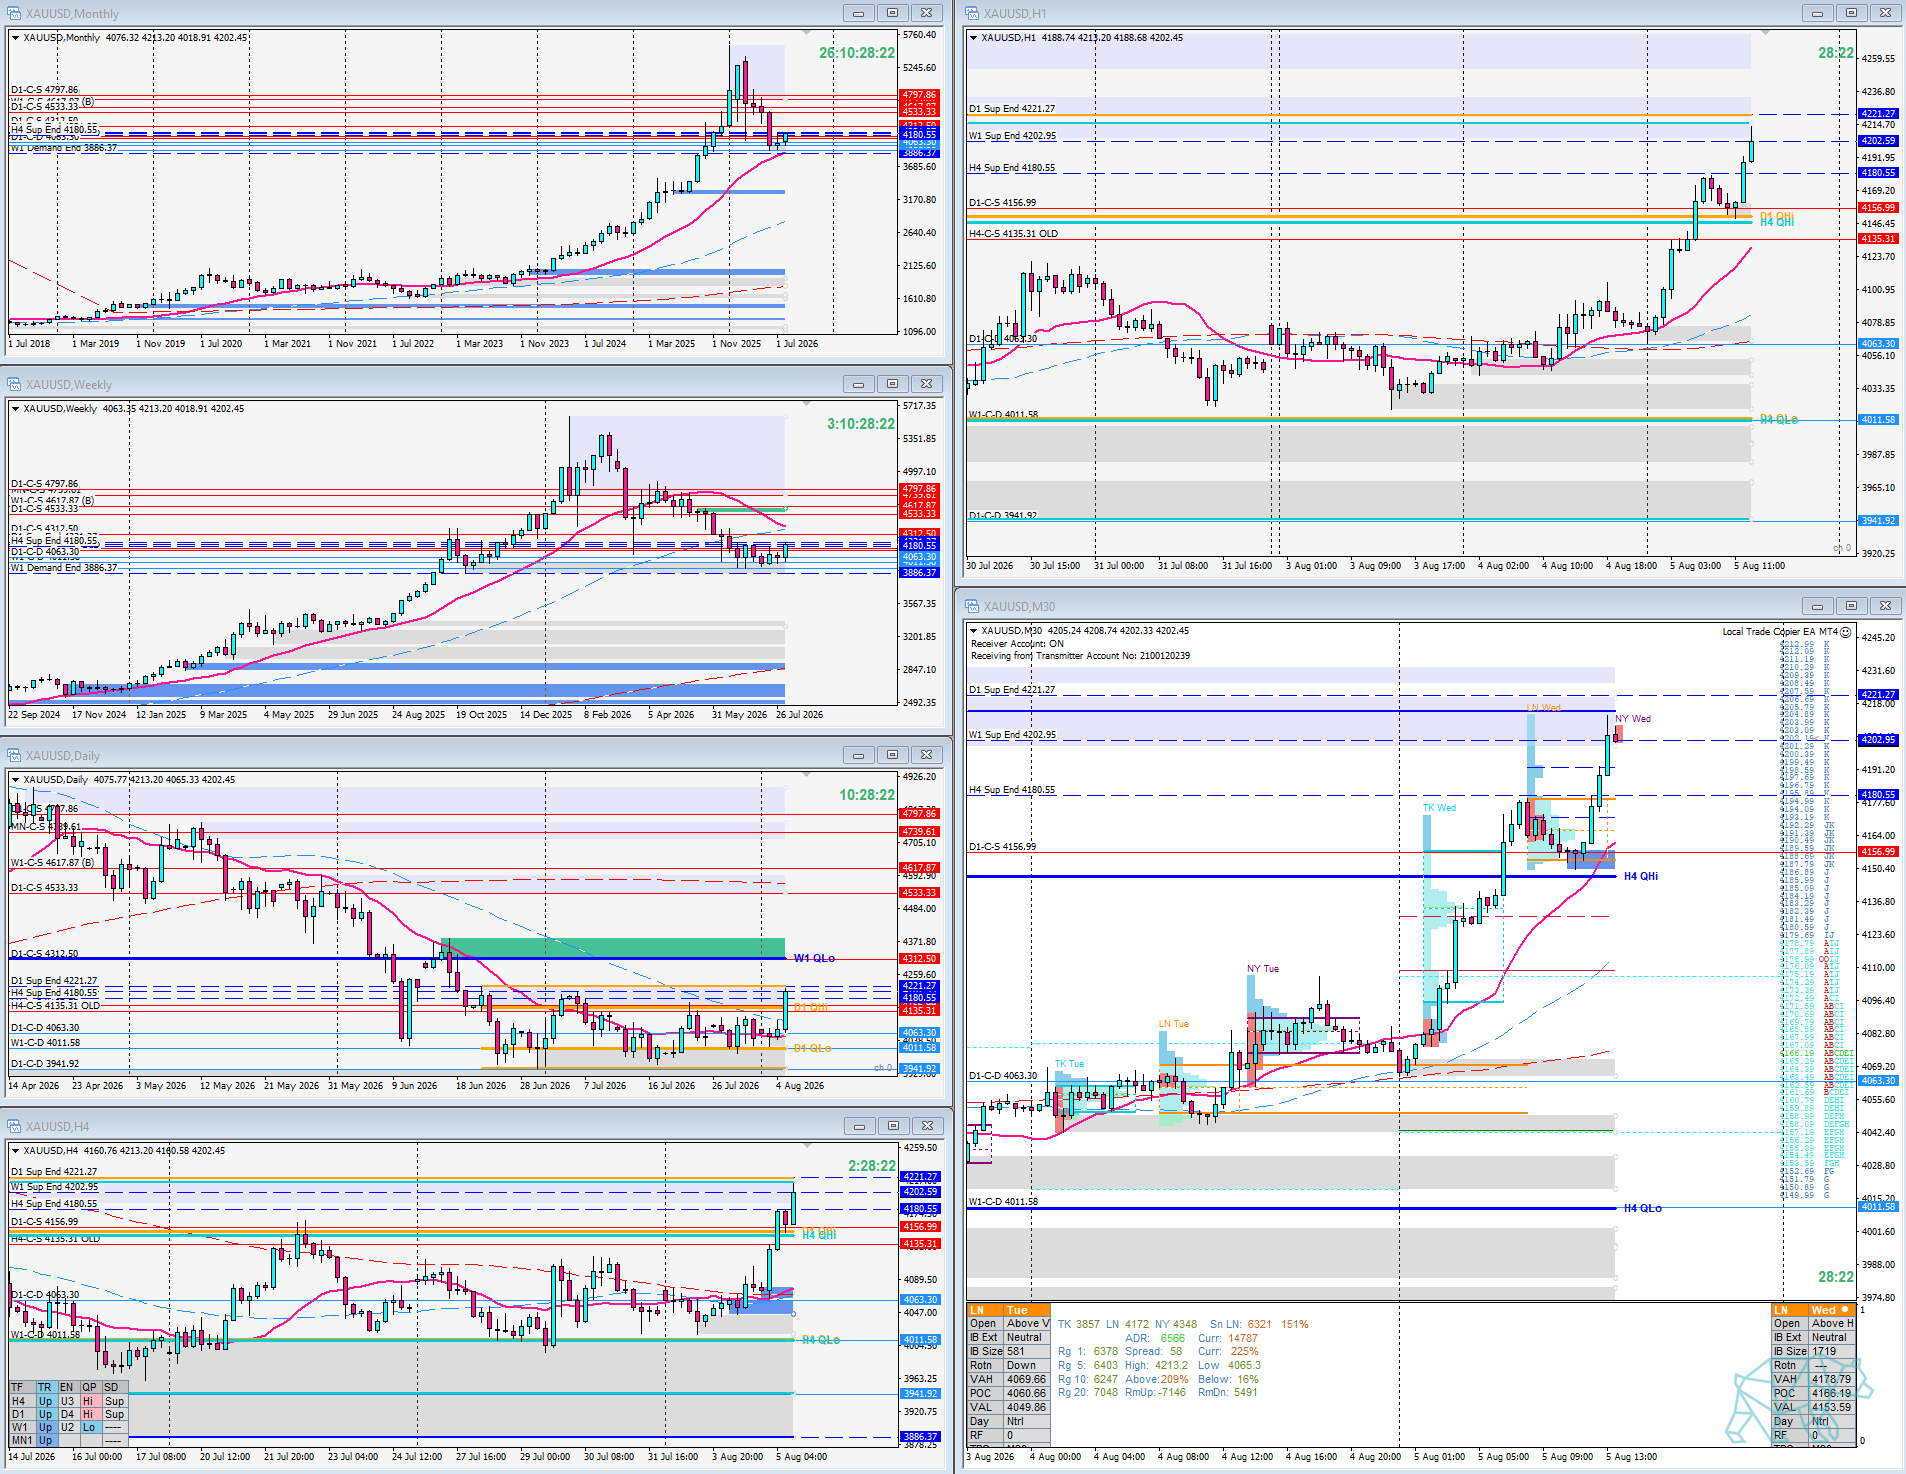Click the XAUUSD,Weekly window title icon
Viewport: 1906px width, 1474px height.
click(14, 384)
